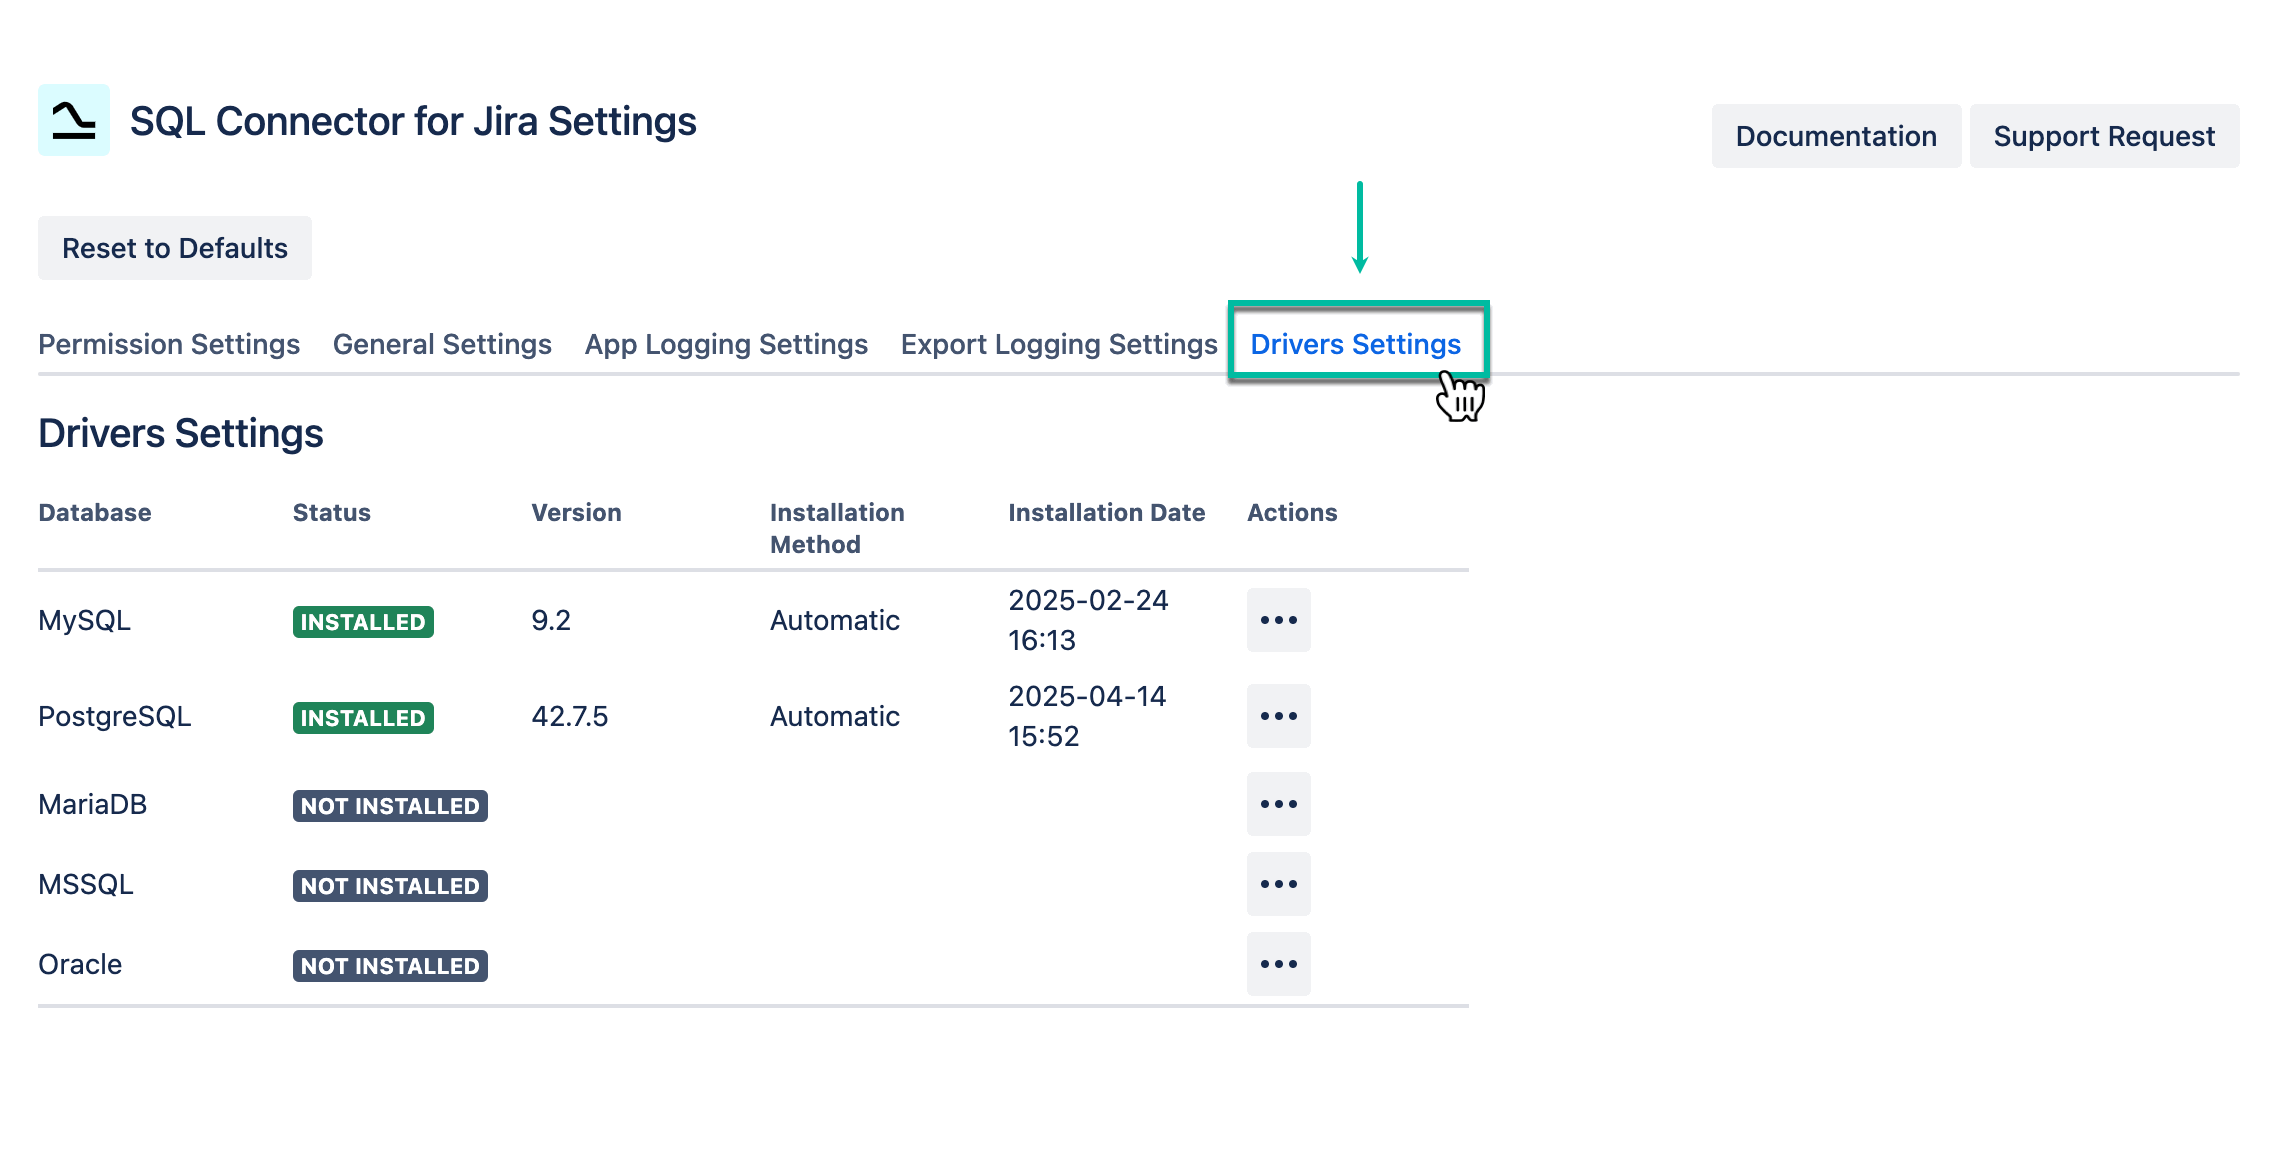Screen dimensions: 2280x1176
Task: Open the actions ellipsis for MSSQL
Action: click(x=1278, y=883)
